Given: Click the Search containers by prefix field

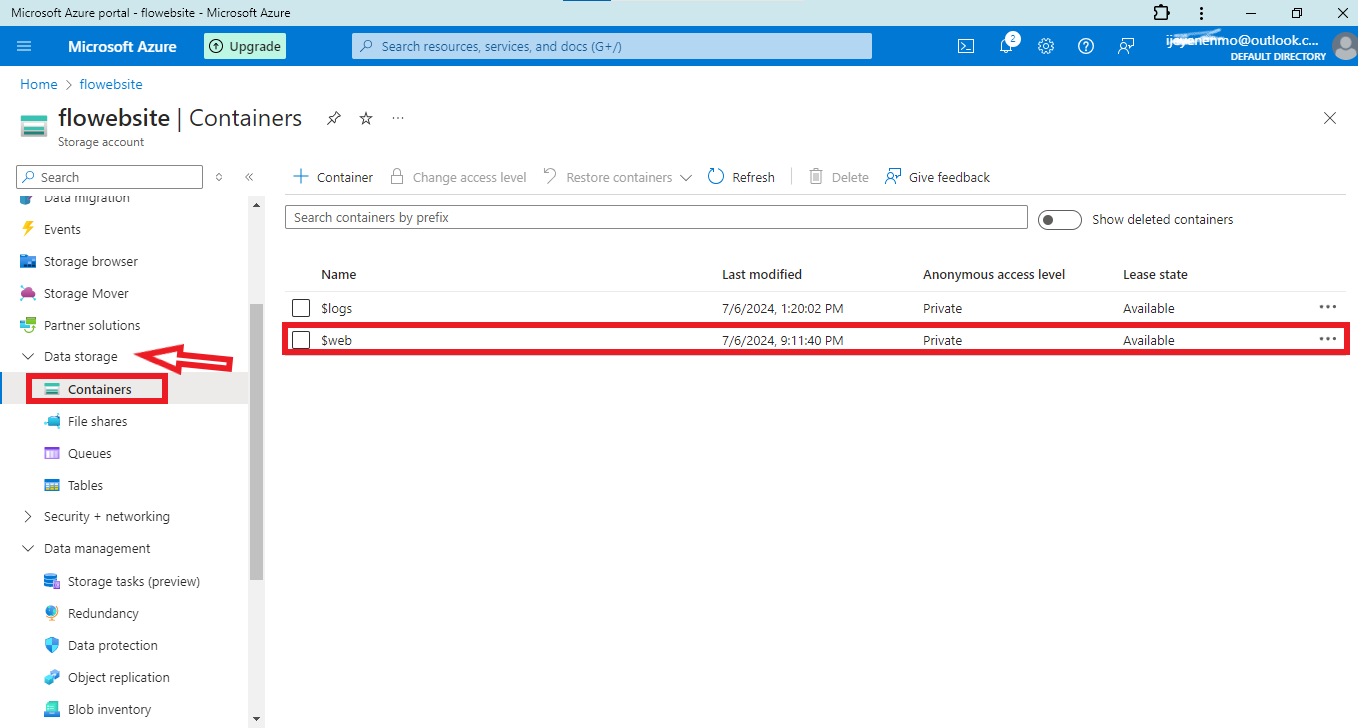Looking at the screenshot, I should (x=656, y=218).
